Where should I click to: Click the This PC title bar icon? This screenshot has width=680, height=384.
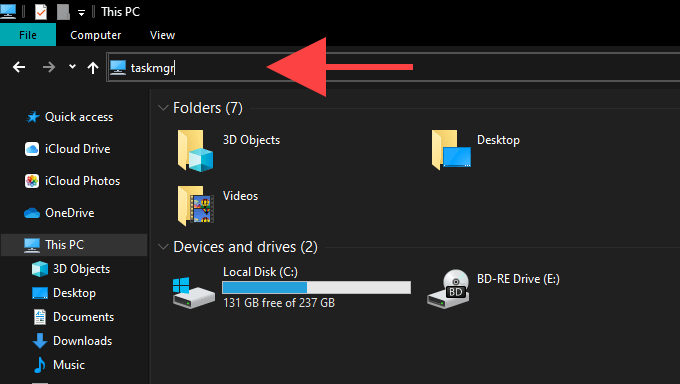point(8,11)
